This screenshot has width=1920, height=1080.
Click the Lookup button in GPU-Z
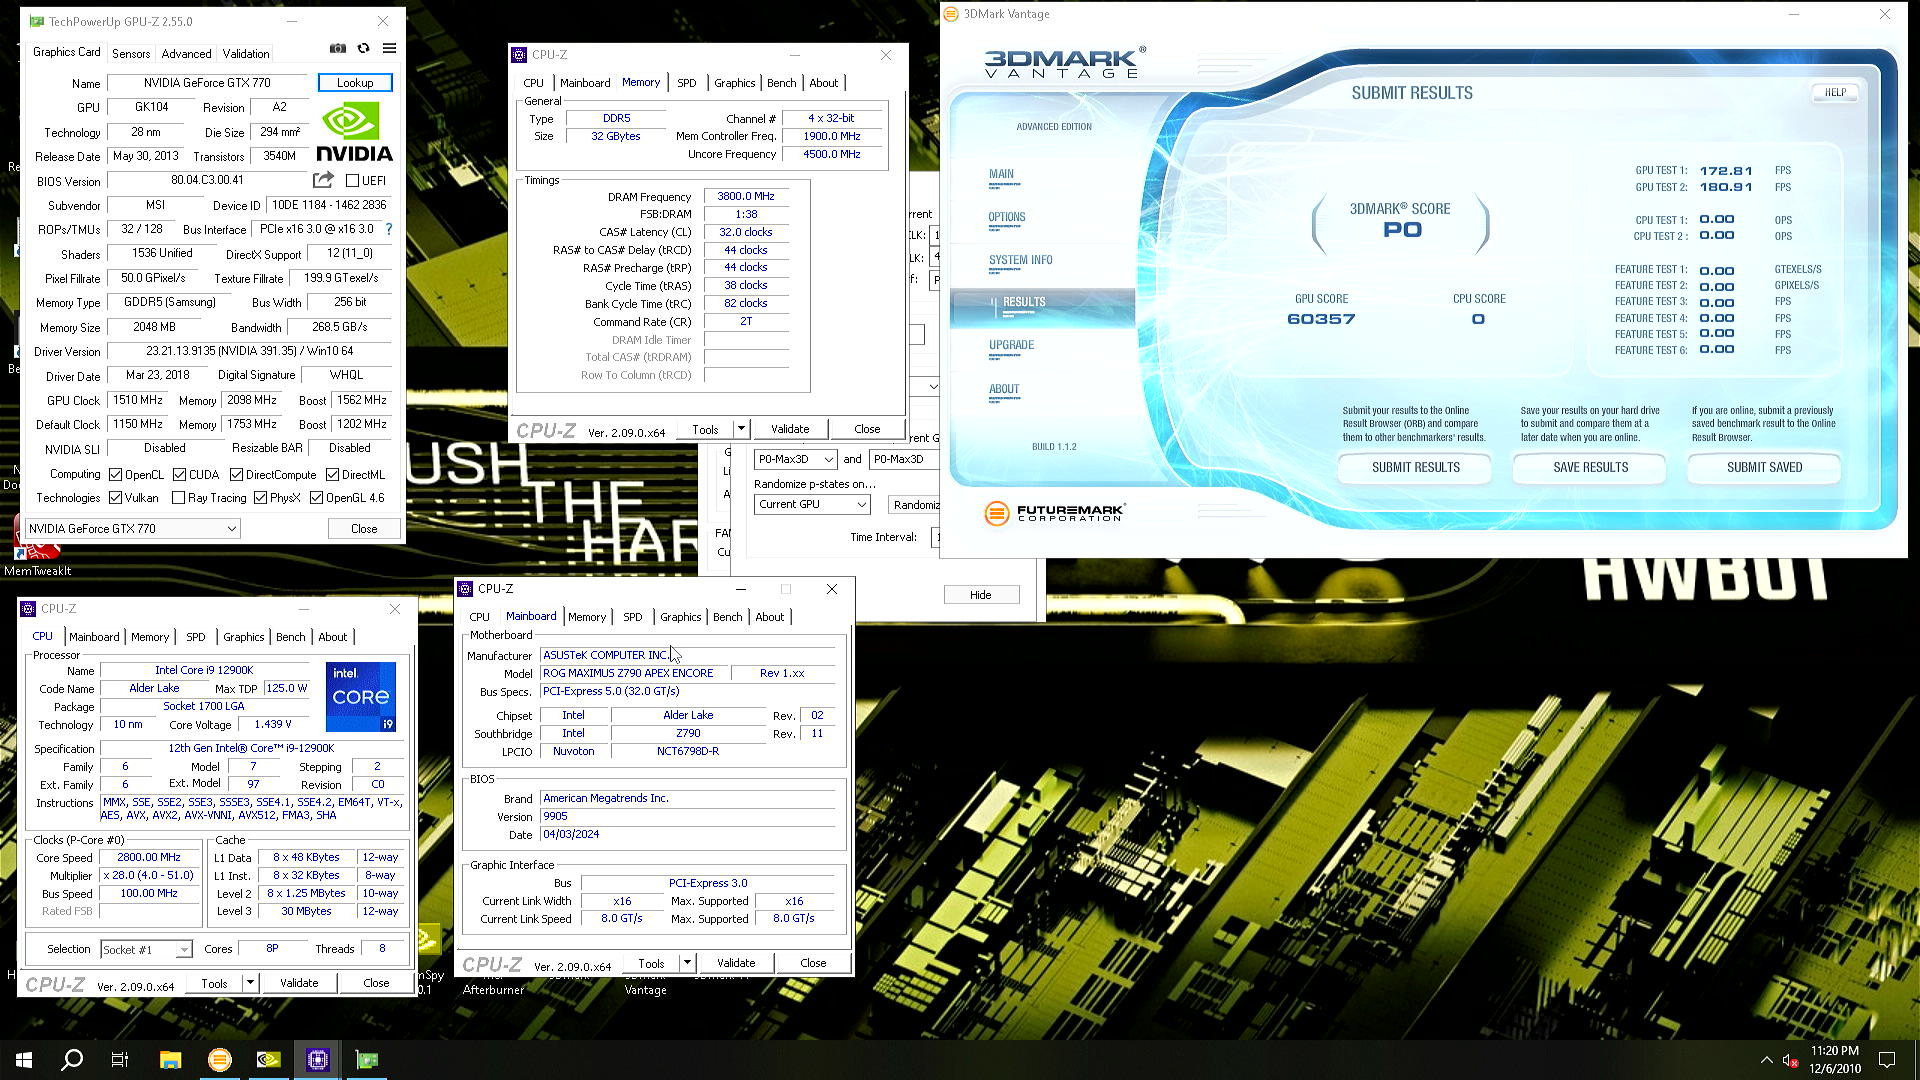point(355,83)
